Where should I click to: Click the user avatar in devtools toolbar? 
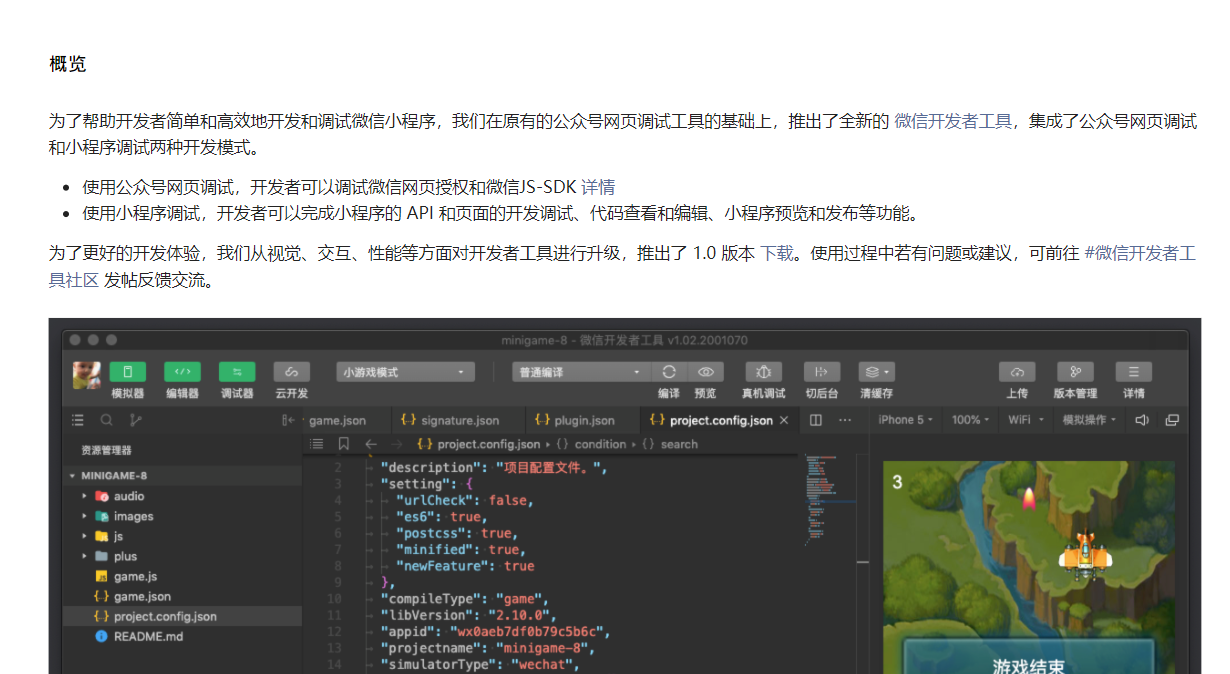(86, 376)
